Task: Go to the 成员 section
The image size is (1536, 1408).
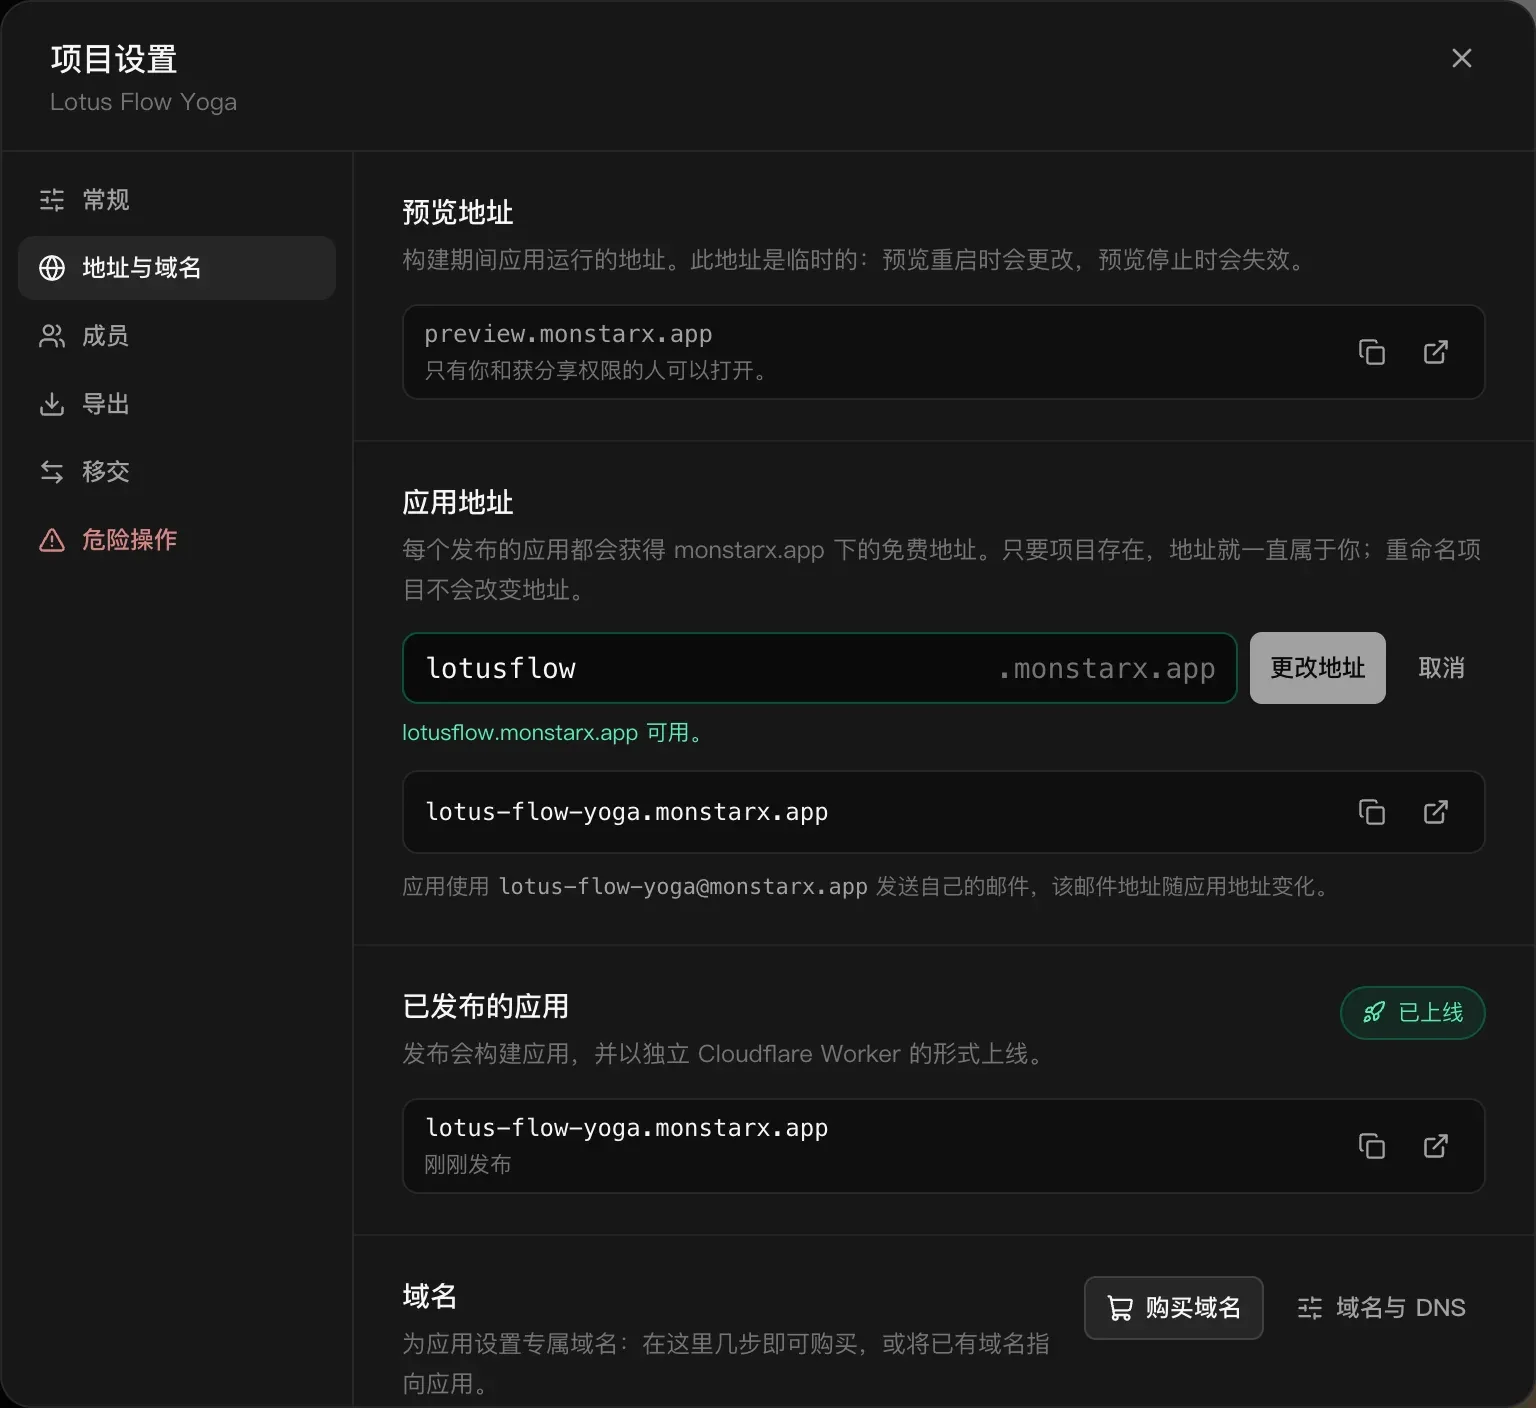Action: pos(177,336)
